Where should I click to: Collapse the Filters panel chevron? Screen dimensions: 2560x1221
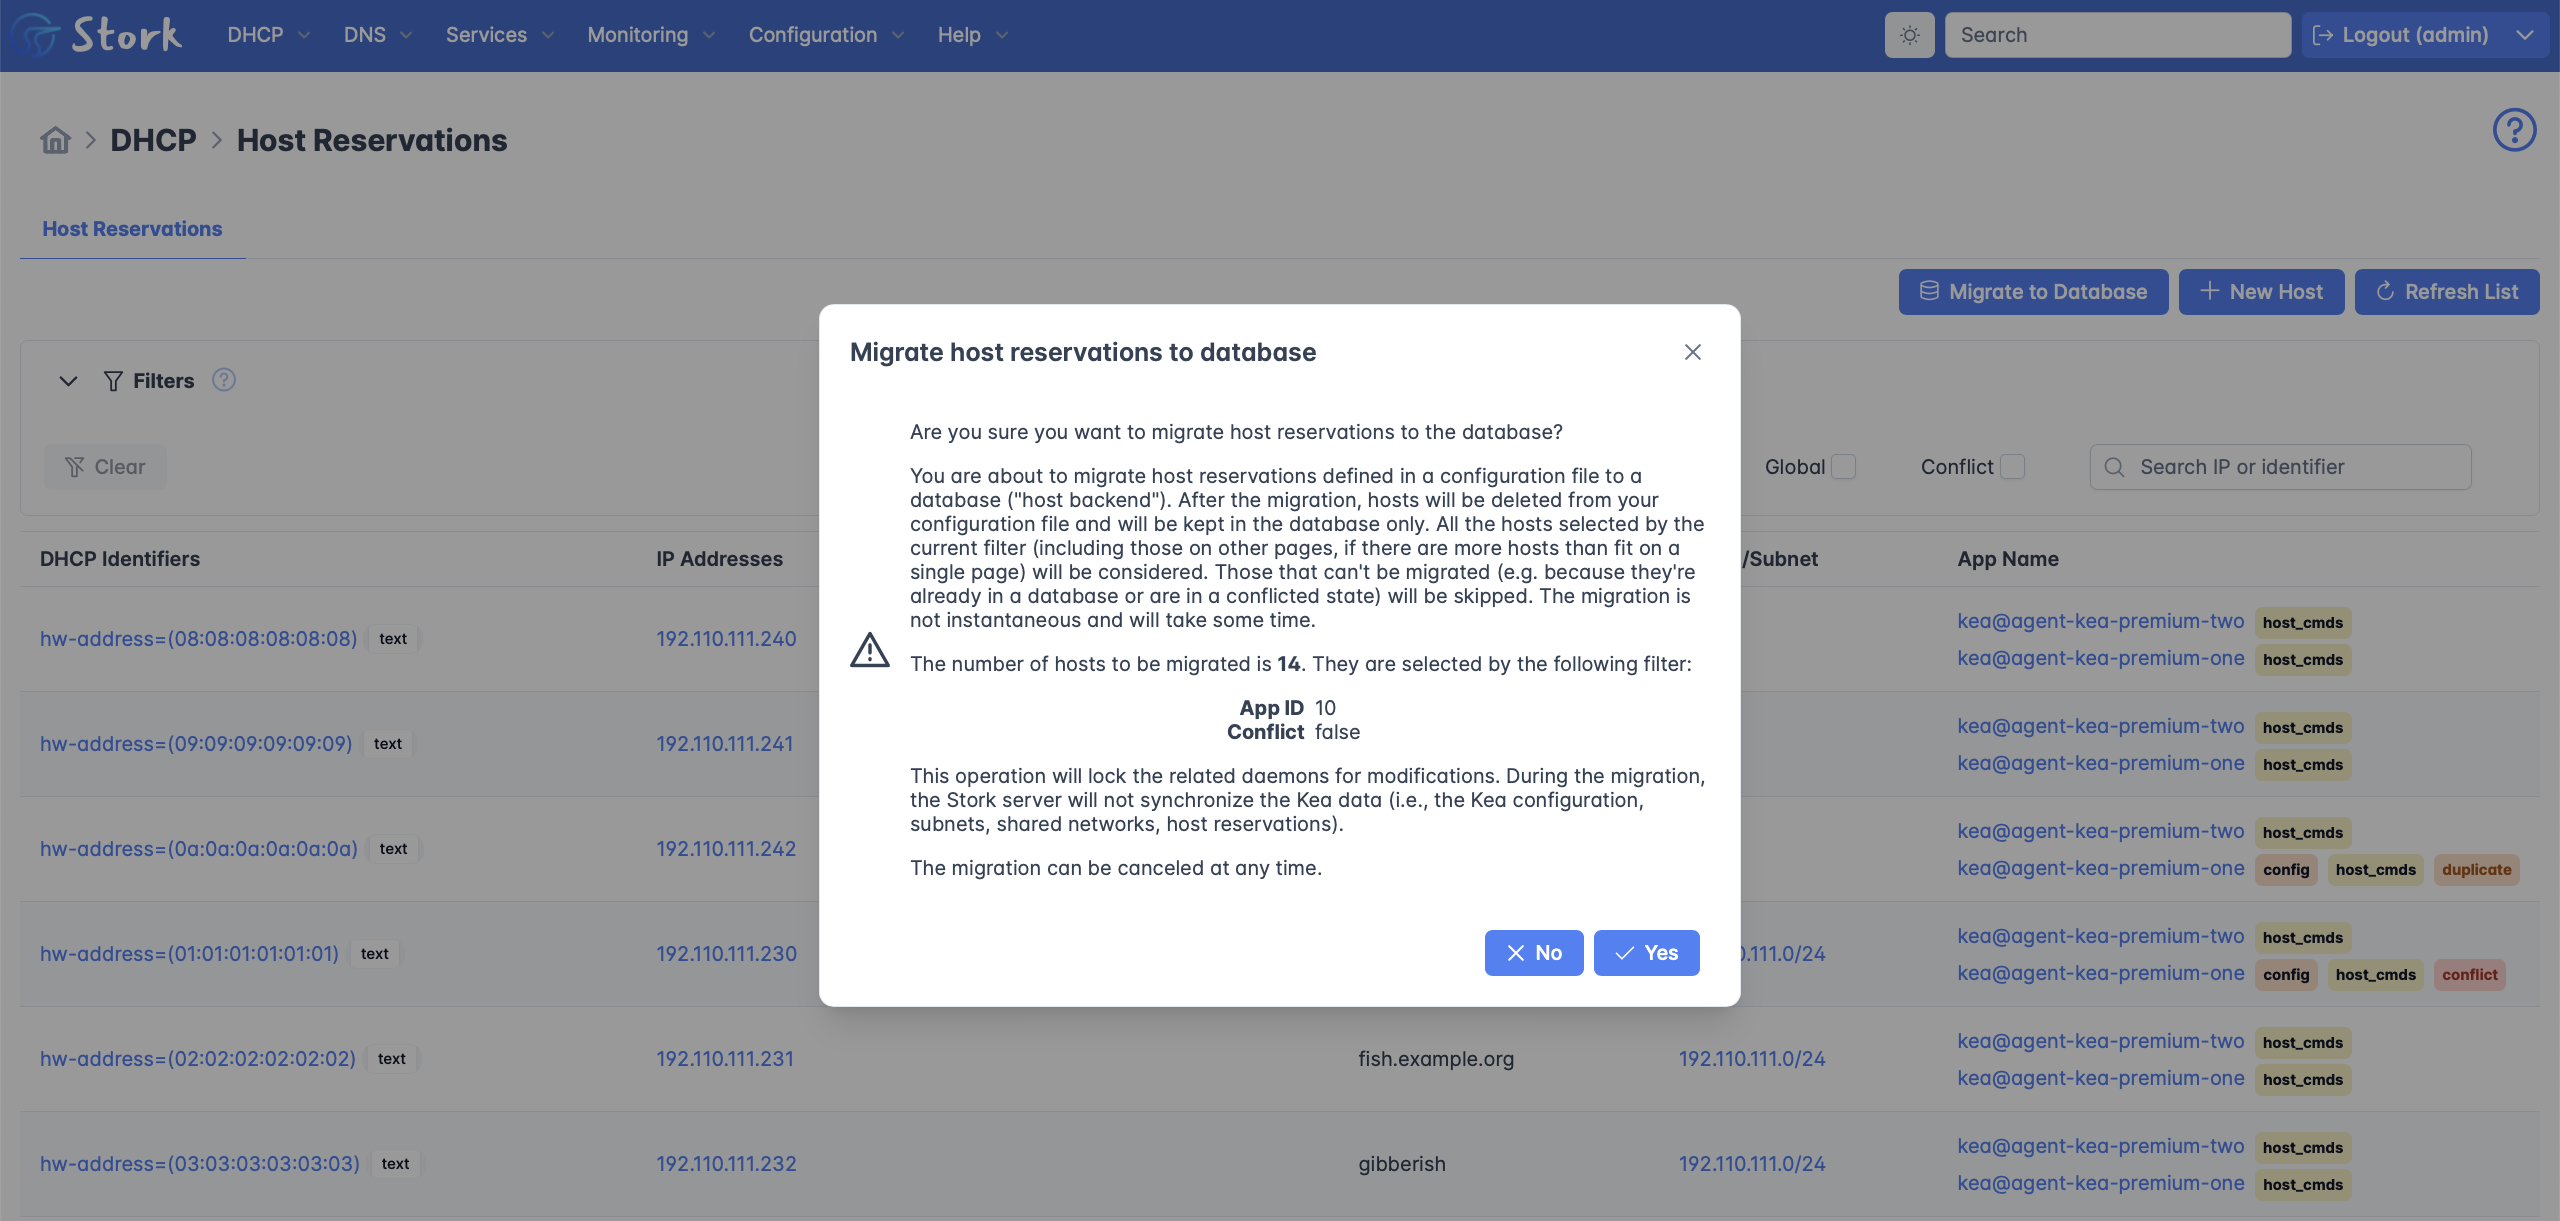coord(68,381)
